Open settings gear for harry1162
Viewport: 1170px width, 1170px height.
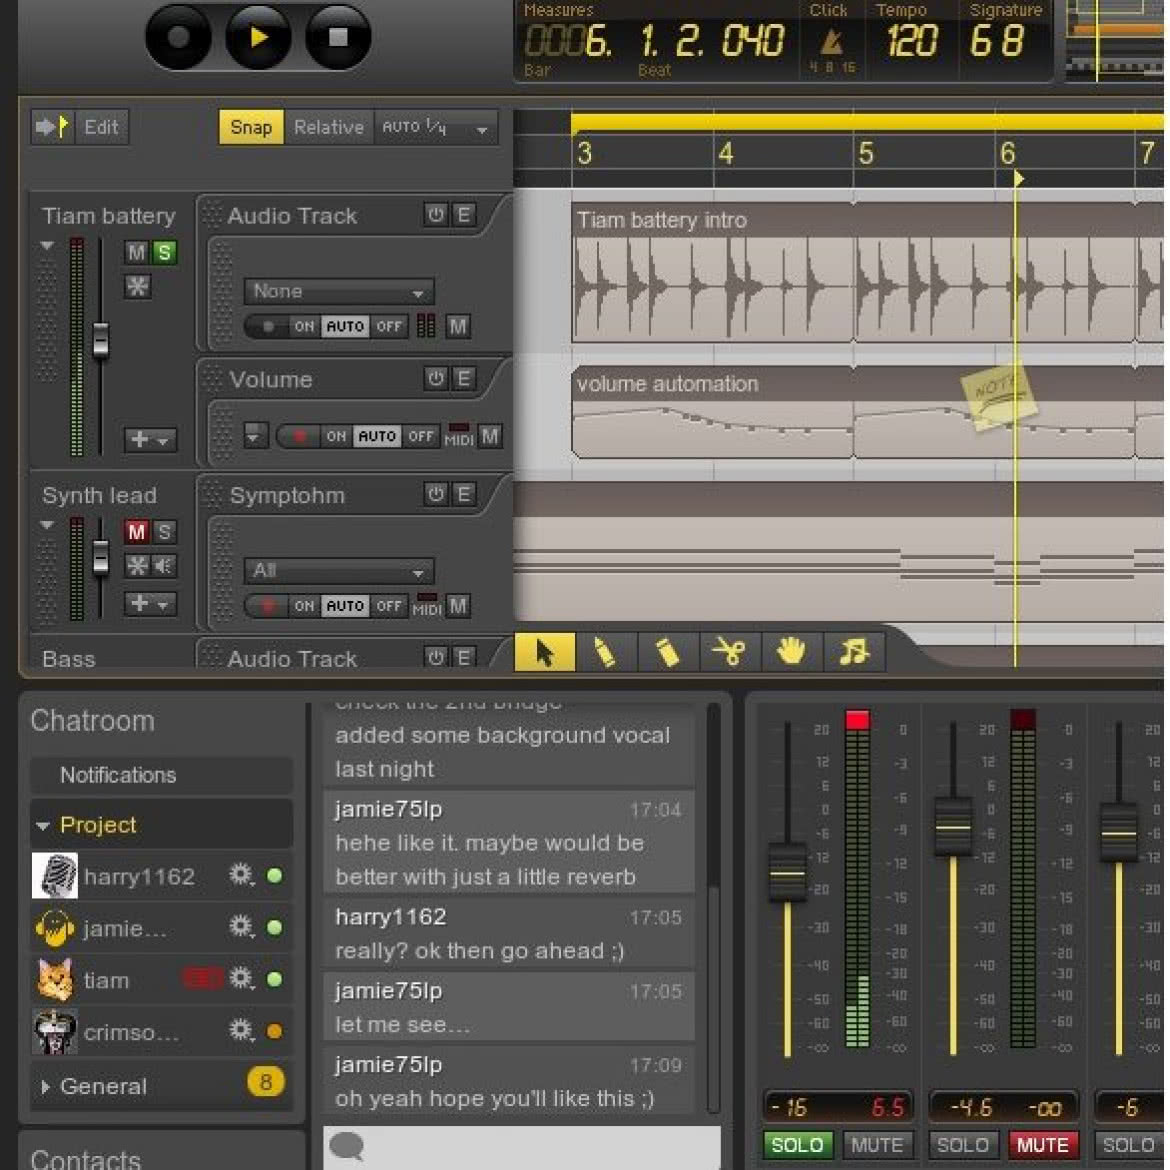point(241,875)
